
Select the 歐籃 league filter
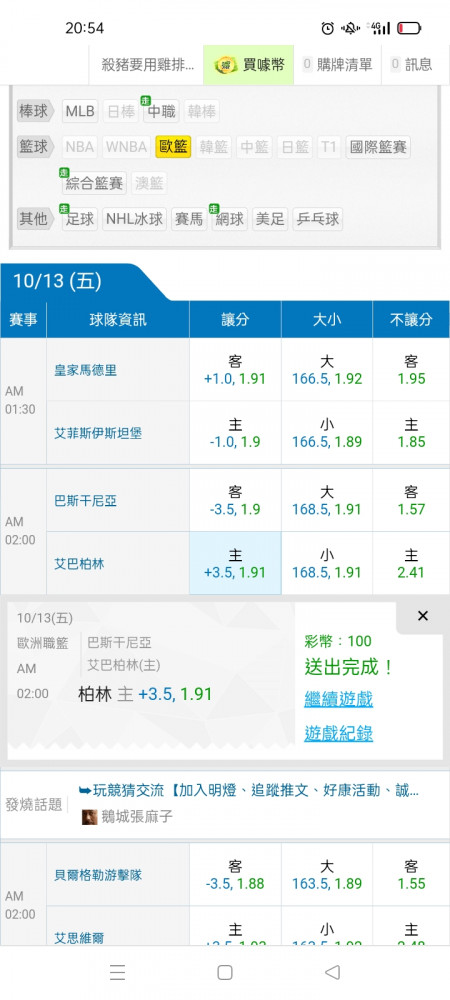[x=173, y=147]
